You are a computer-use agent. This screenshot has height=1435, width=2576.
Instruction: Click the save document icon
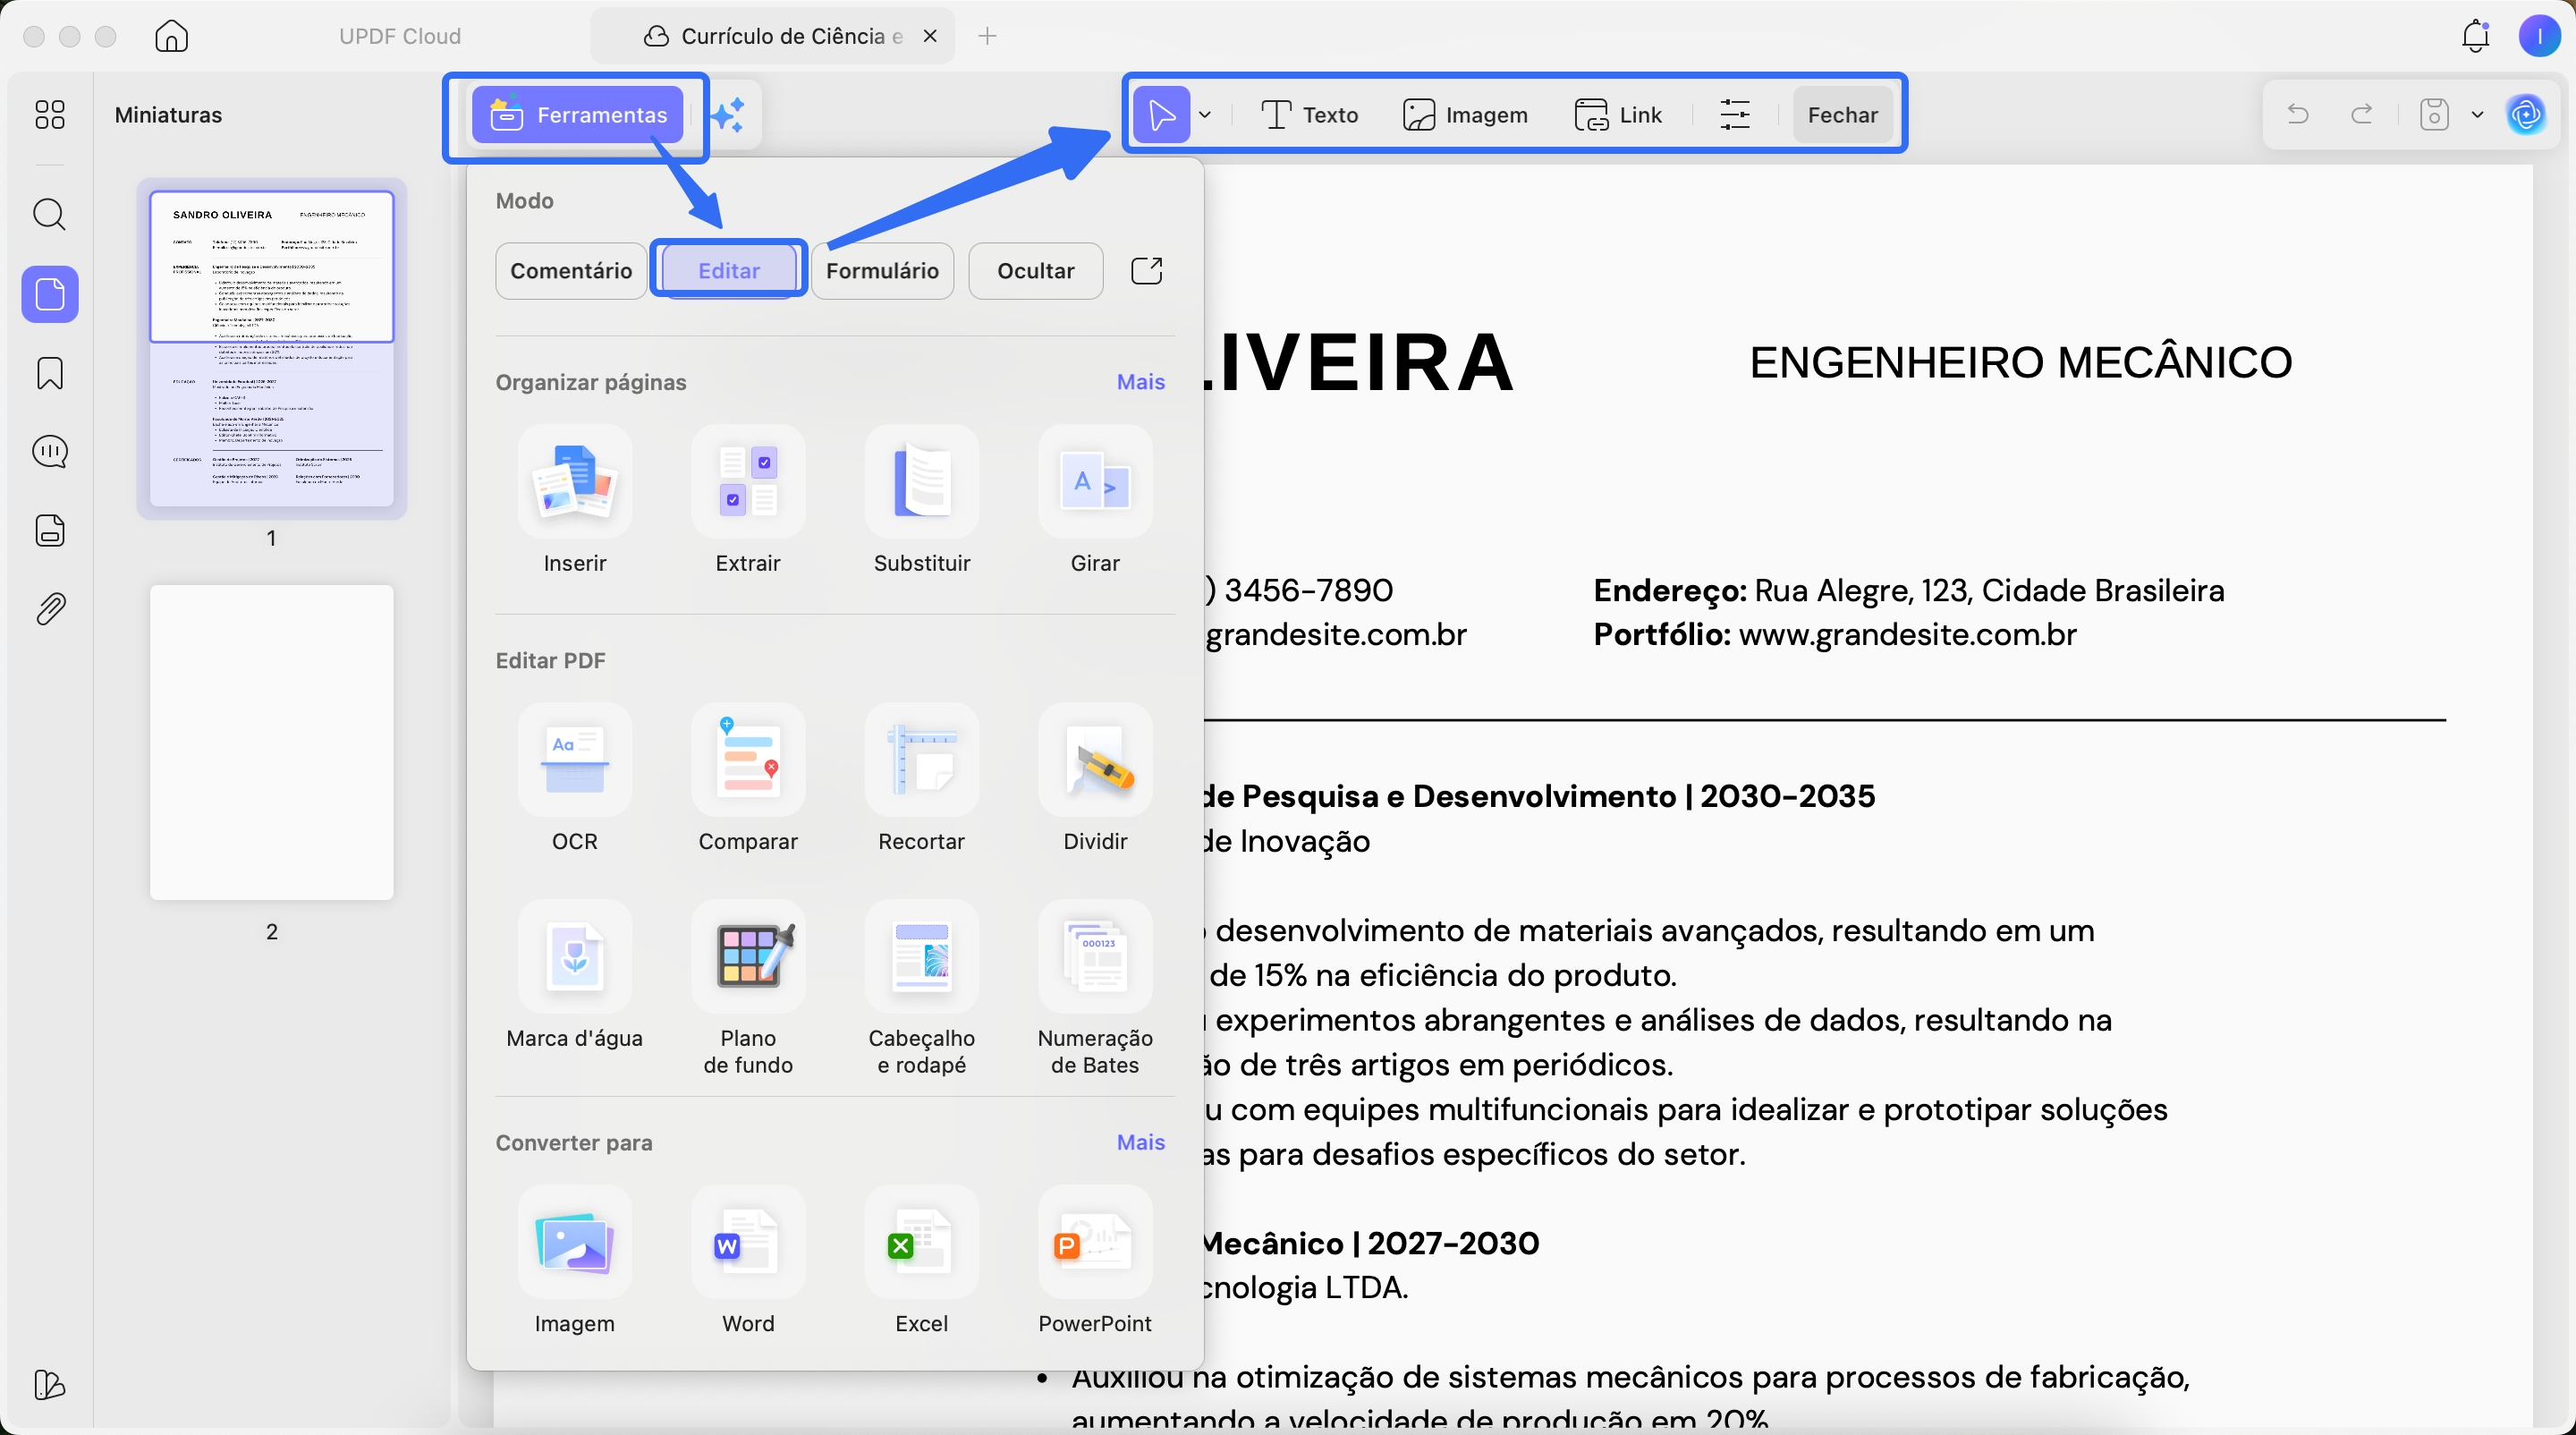coord(2434,115)
